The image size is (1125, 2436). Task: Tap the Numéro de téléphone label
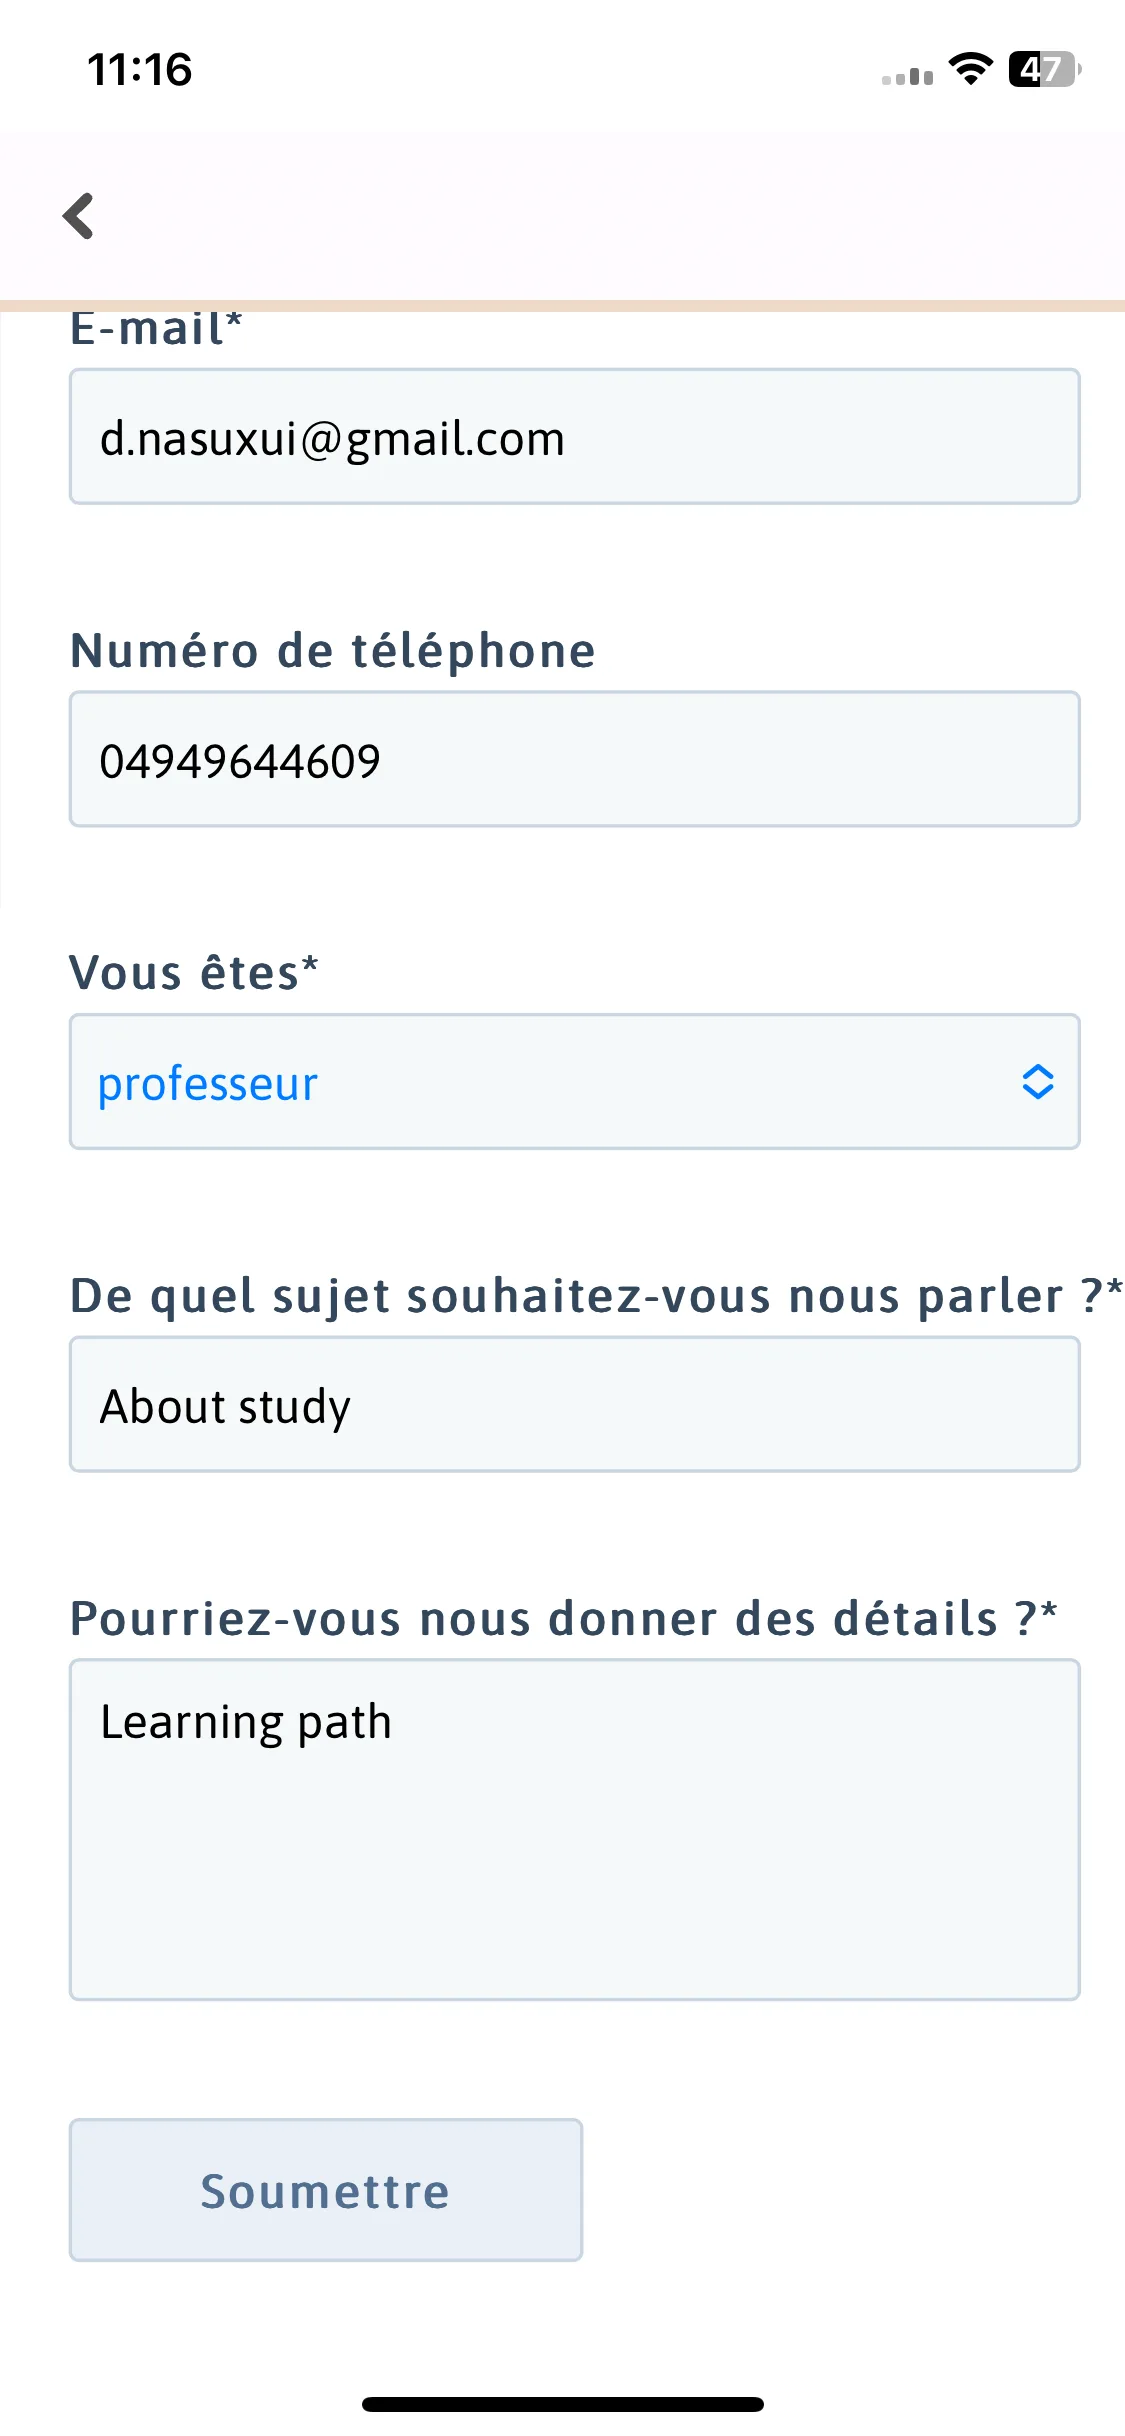(x=332, y=651)
